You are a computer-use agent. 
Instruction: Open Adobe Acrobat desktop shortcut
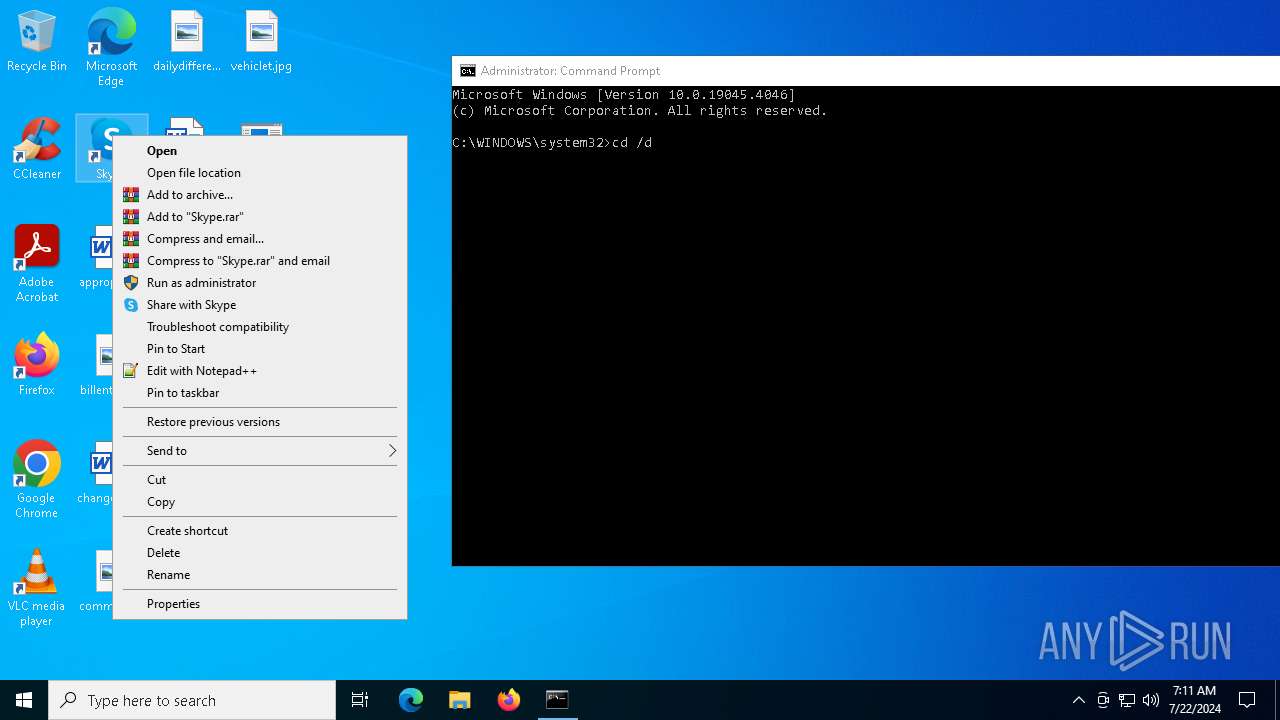pos(37,264)
